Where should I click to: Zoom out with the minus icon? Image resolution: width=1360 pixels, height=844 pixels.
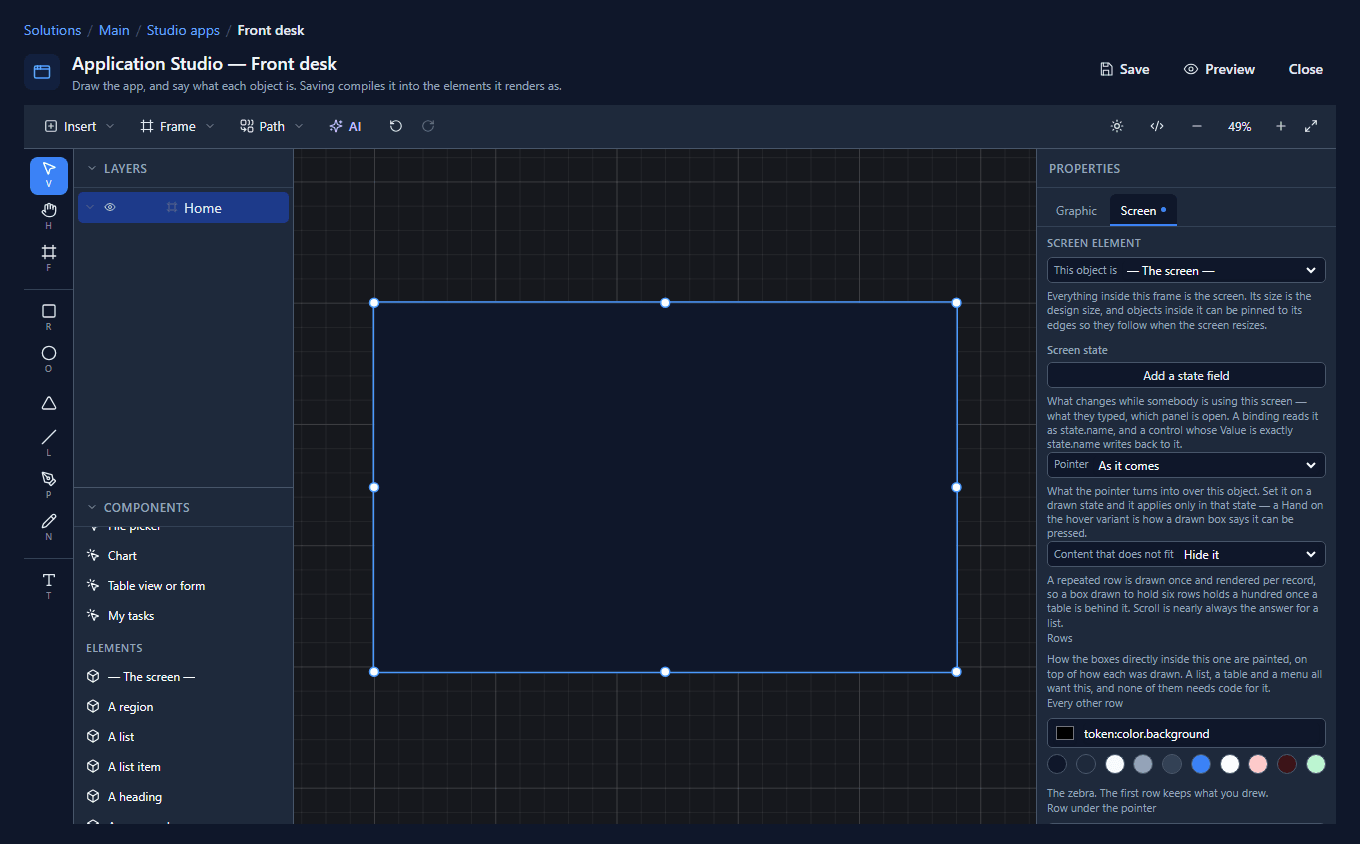point(1197,126)
